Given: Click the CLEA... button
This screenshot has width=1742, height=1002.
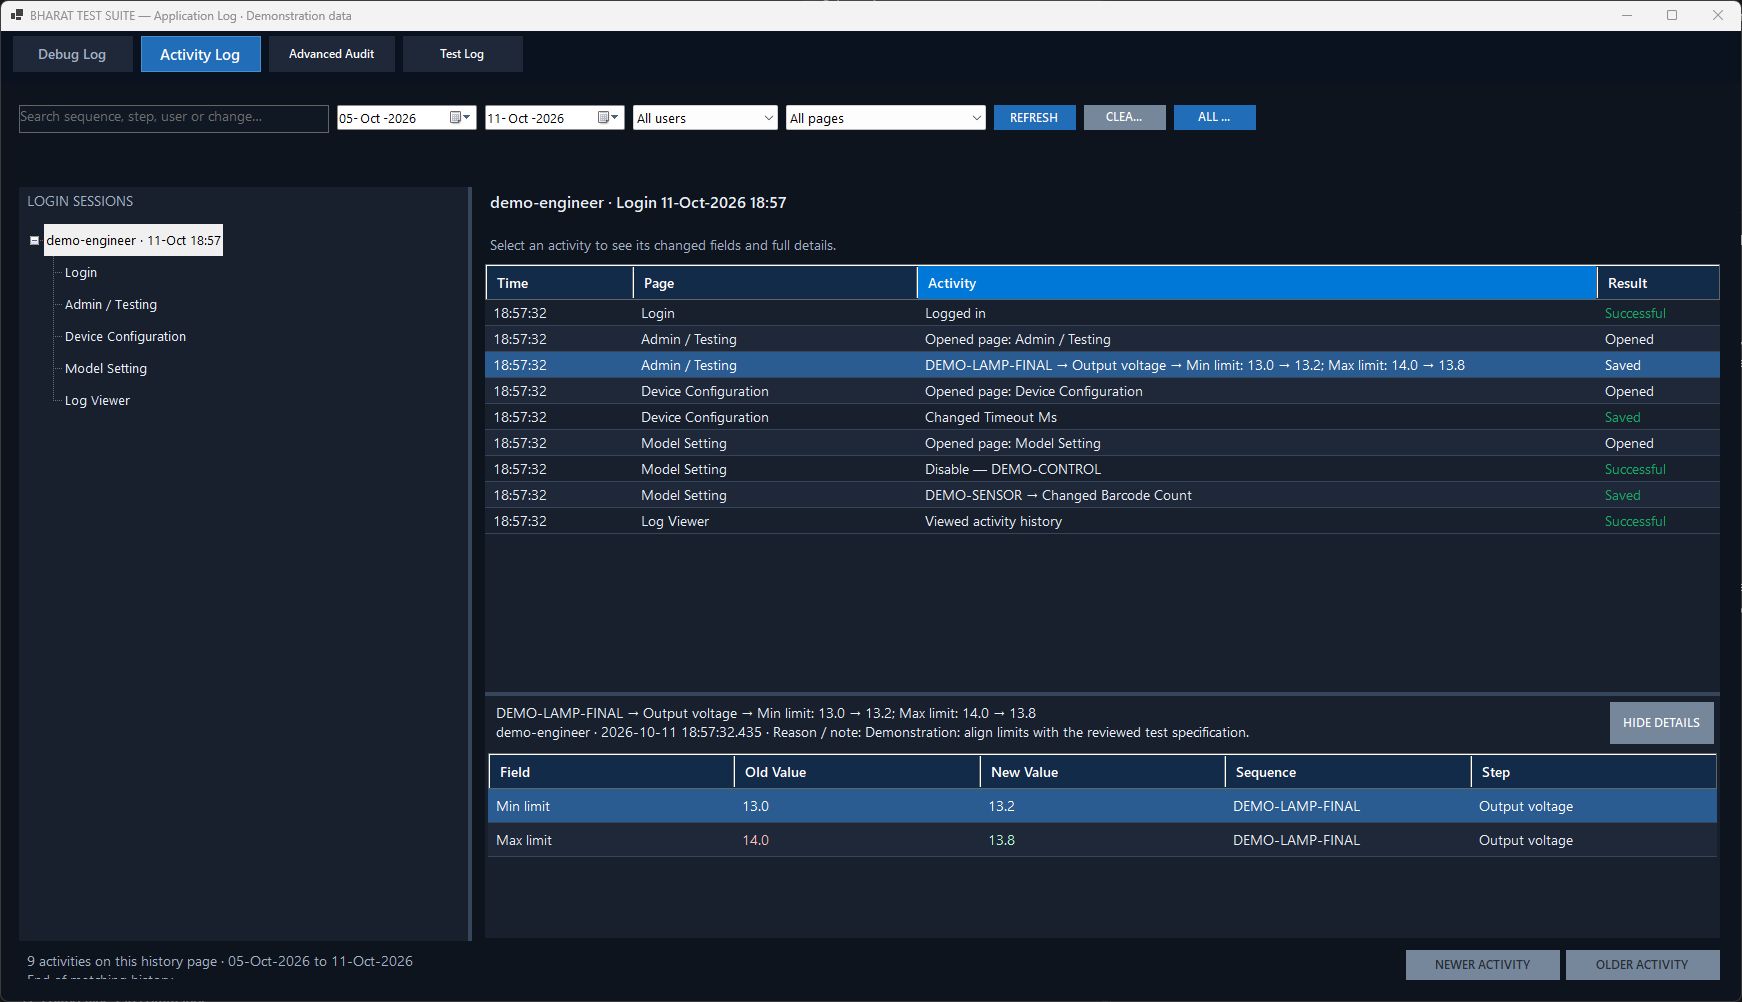Looking at the screenshot, I should pos(1124,117).
